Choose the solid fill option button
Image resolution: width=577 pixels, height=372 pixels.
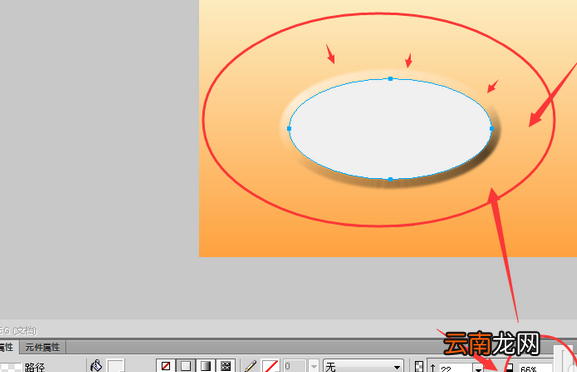click(186, 366)
